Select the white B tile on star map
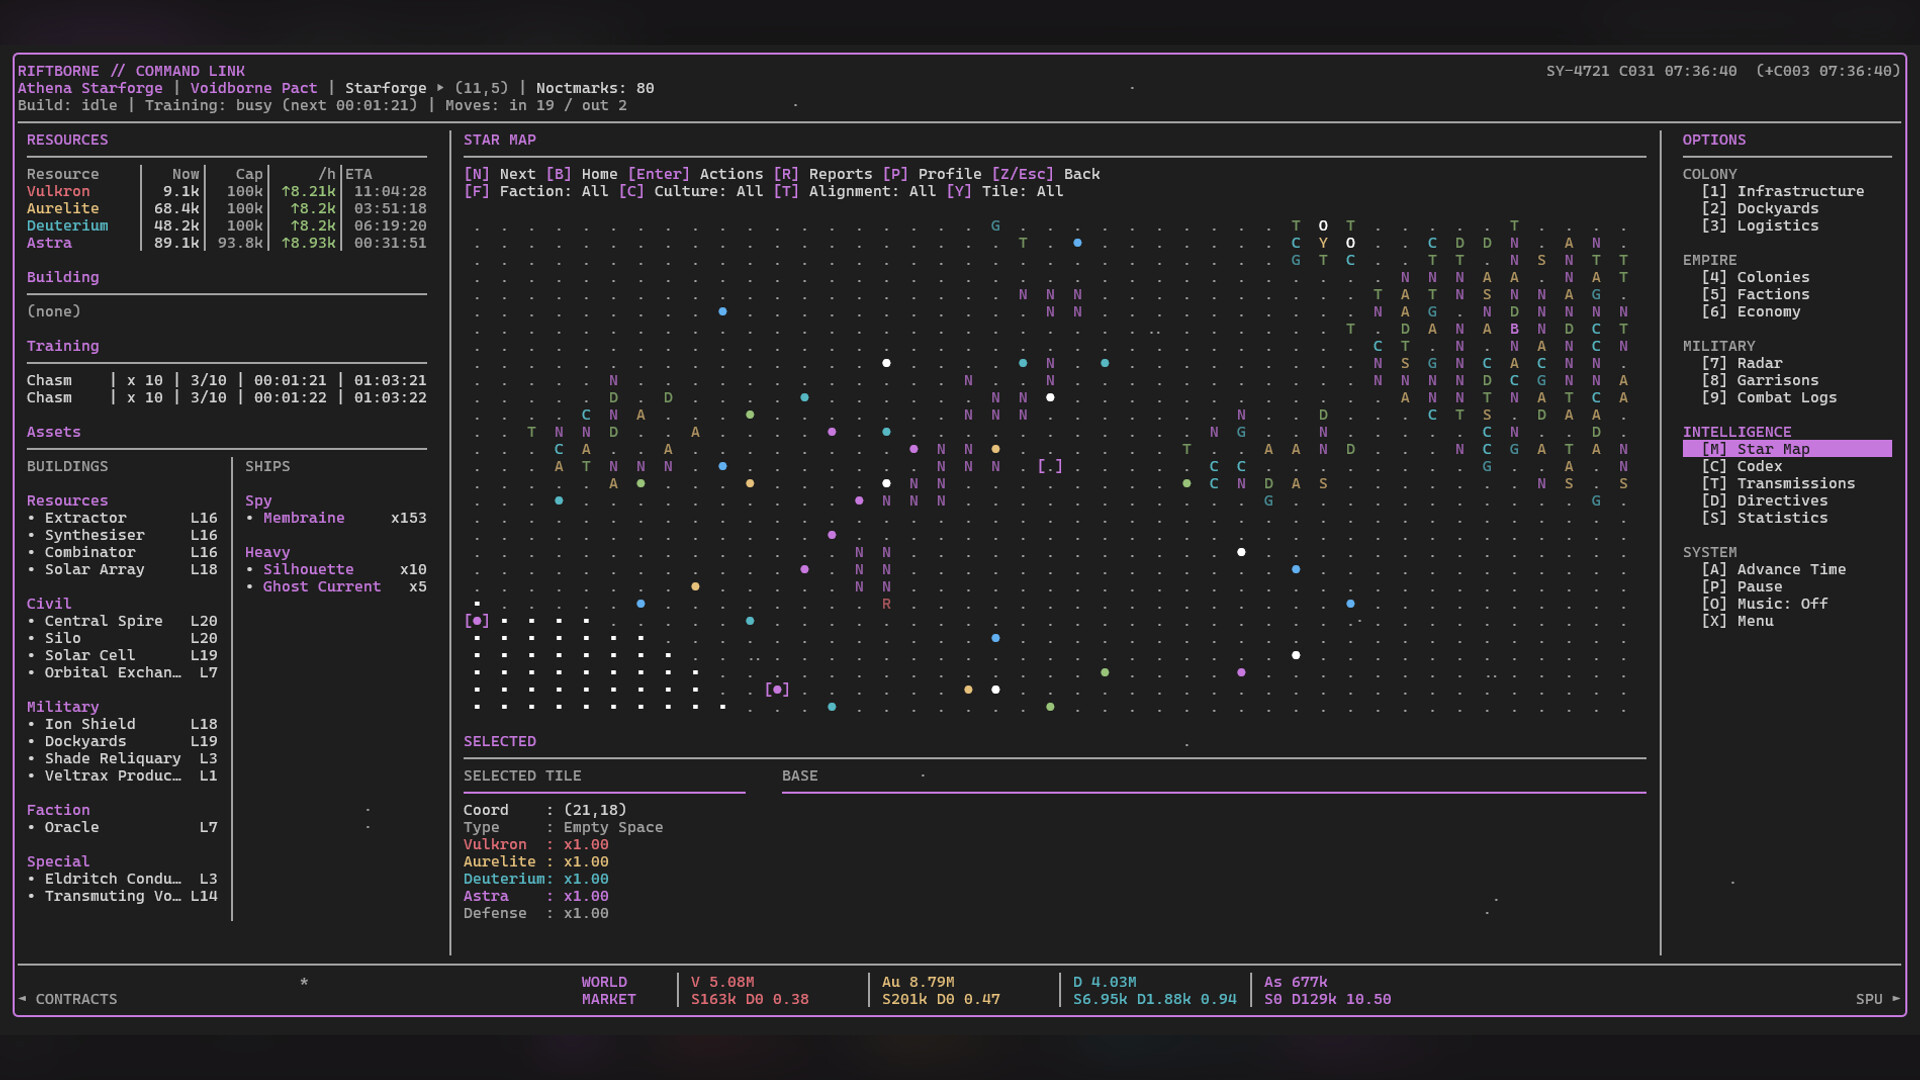Image resolution: width=1920 pixels, height=1080 pixels. coord(1514,328)
